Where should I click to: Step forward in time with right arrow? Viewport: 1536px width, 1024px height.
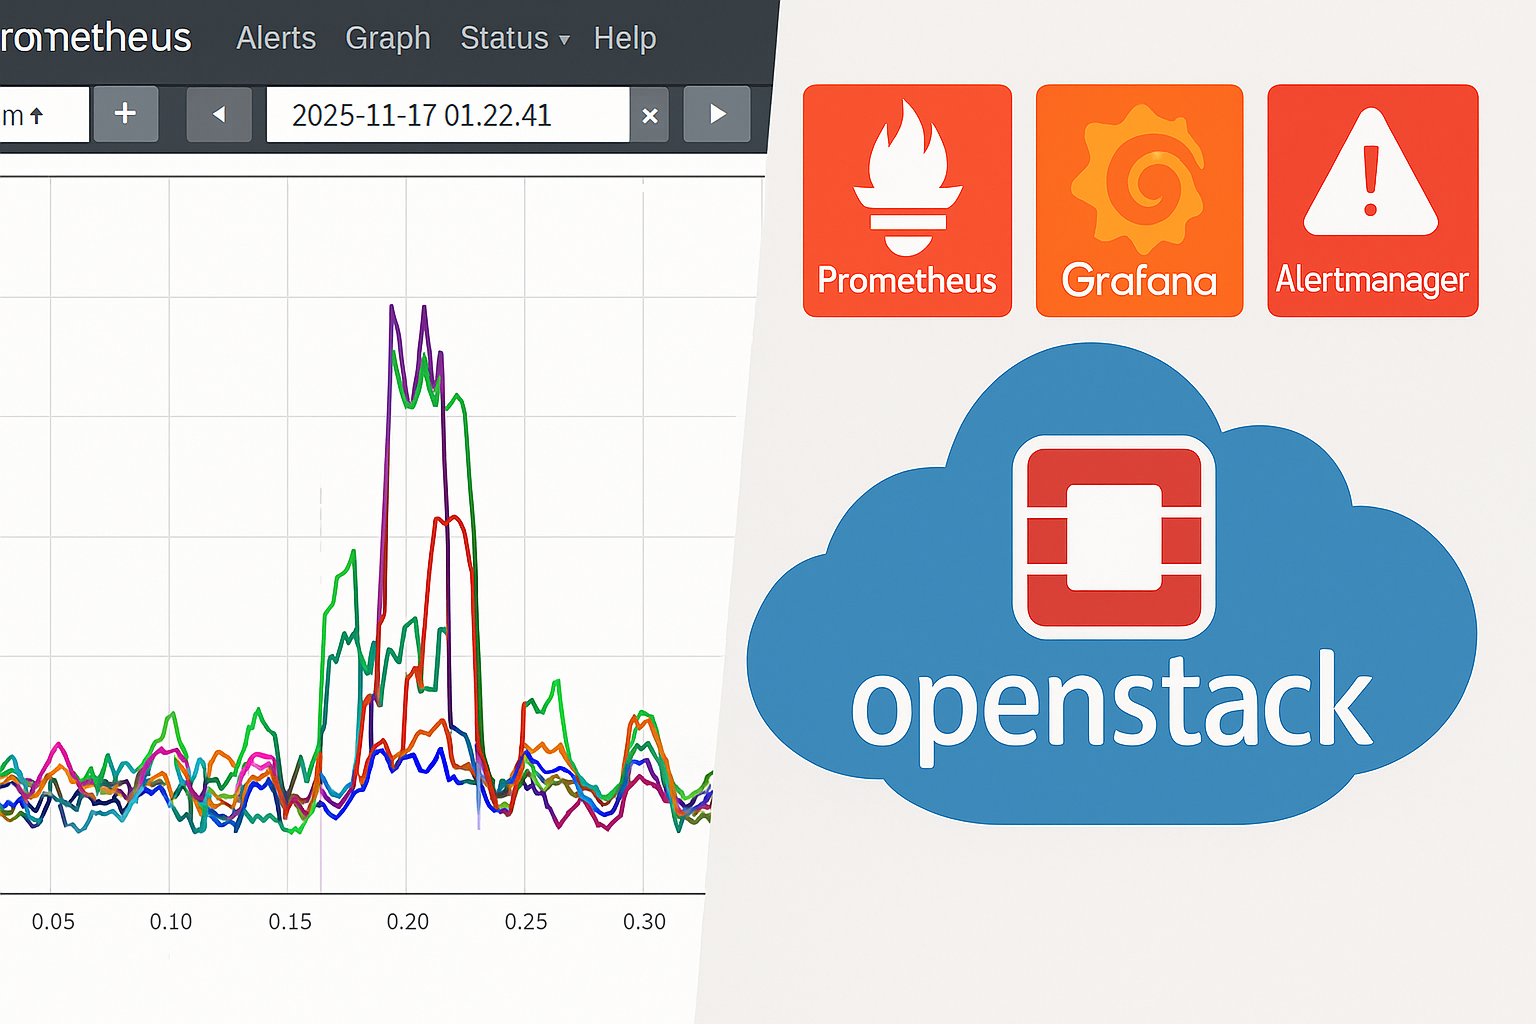[x=717, y=114]
